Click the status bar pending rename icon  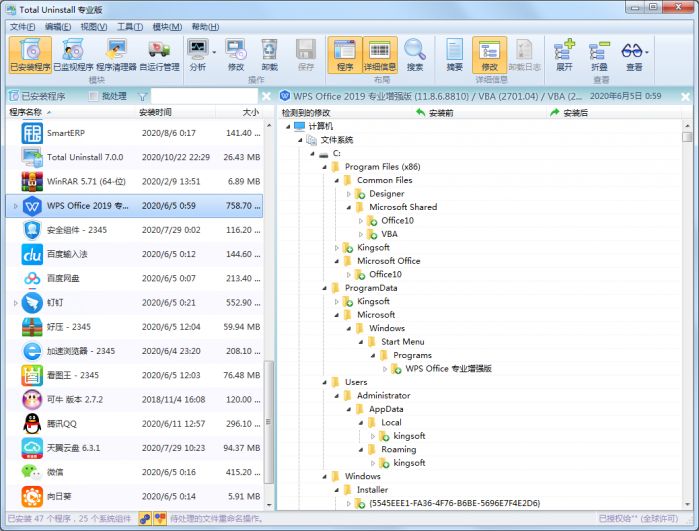(160, 519)
